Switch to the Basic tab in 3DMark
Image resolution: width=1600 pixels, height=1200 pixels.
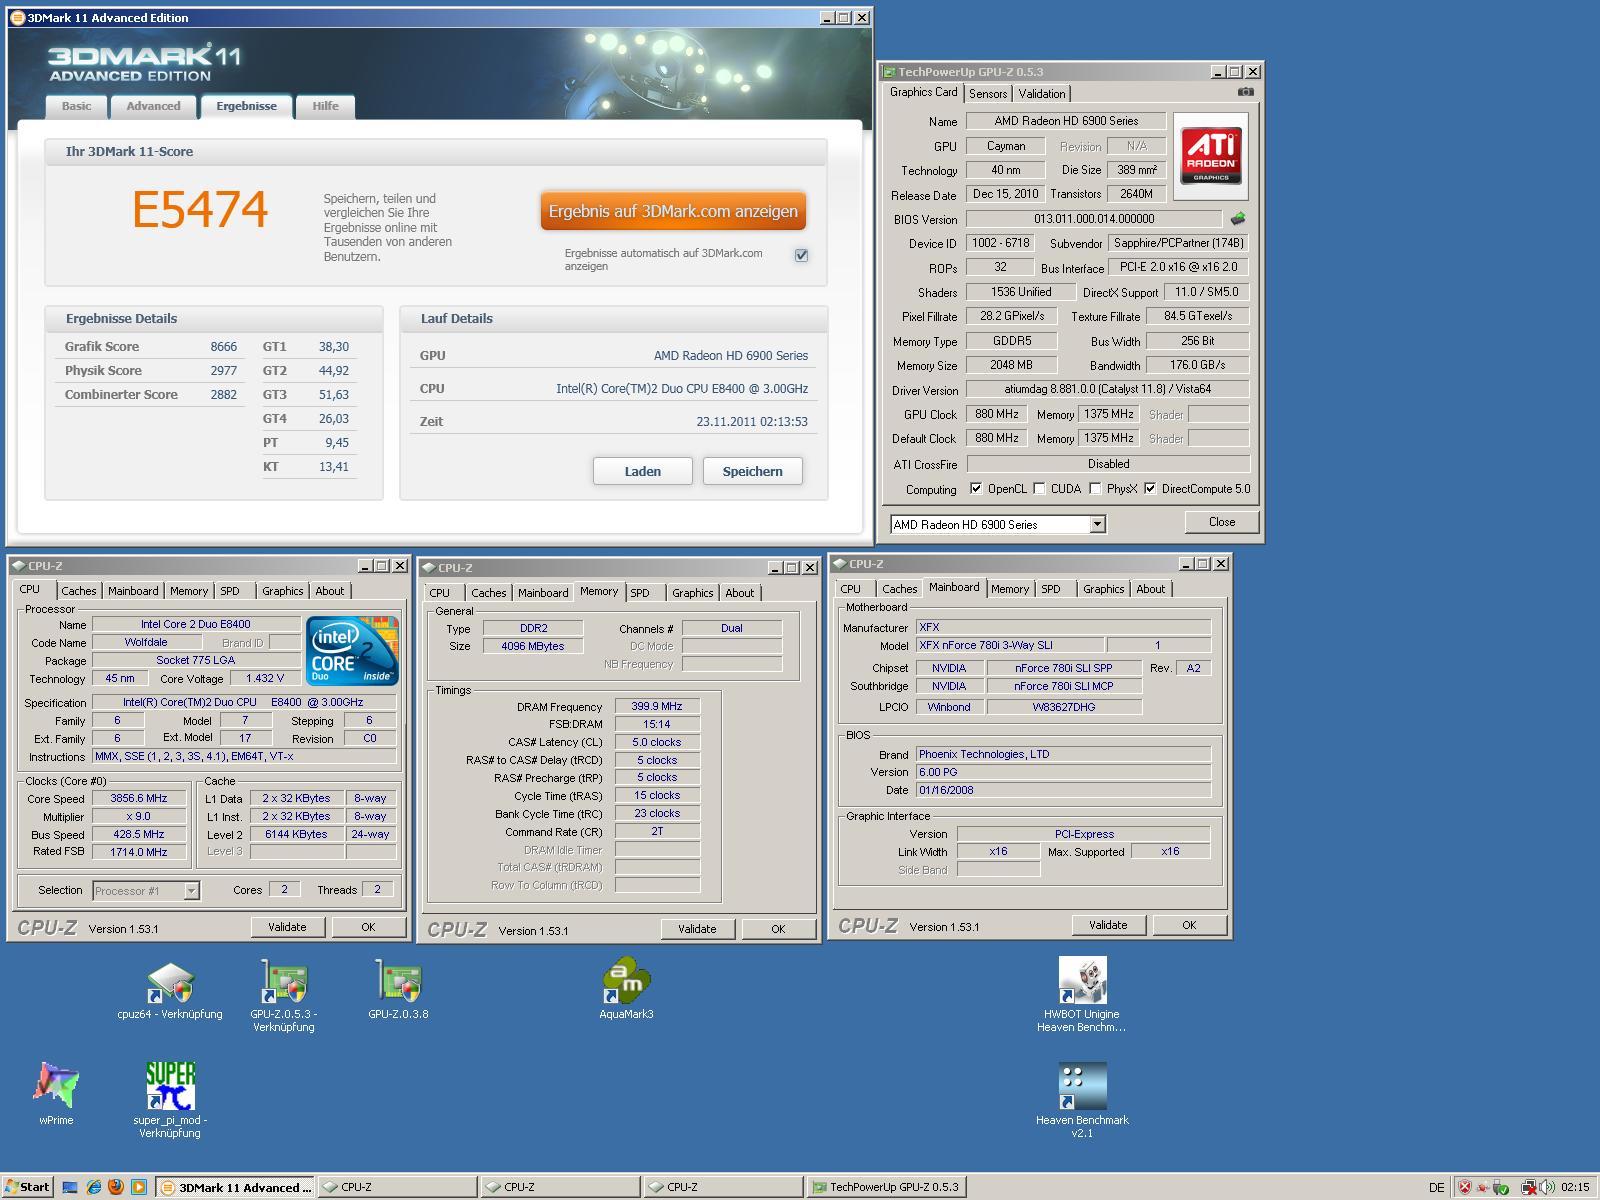click(x=76, y=106)
